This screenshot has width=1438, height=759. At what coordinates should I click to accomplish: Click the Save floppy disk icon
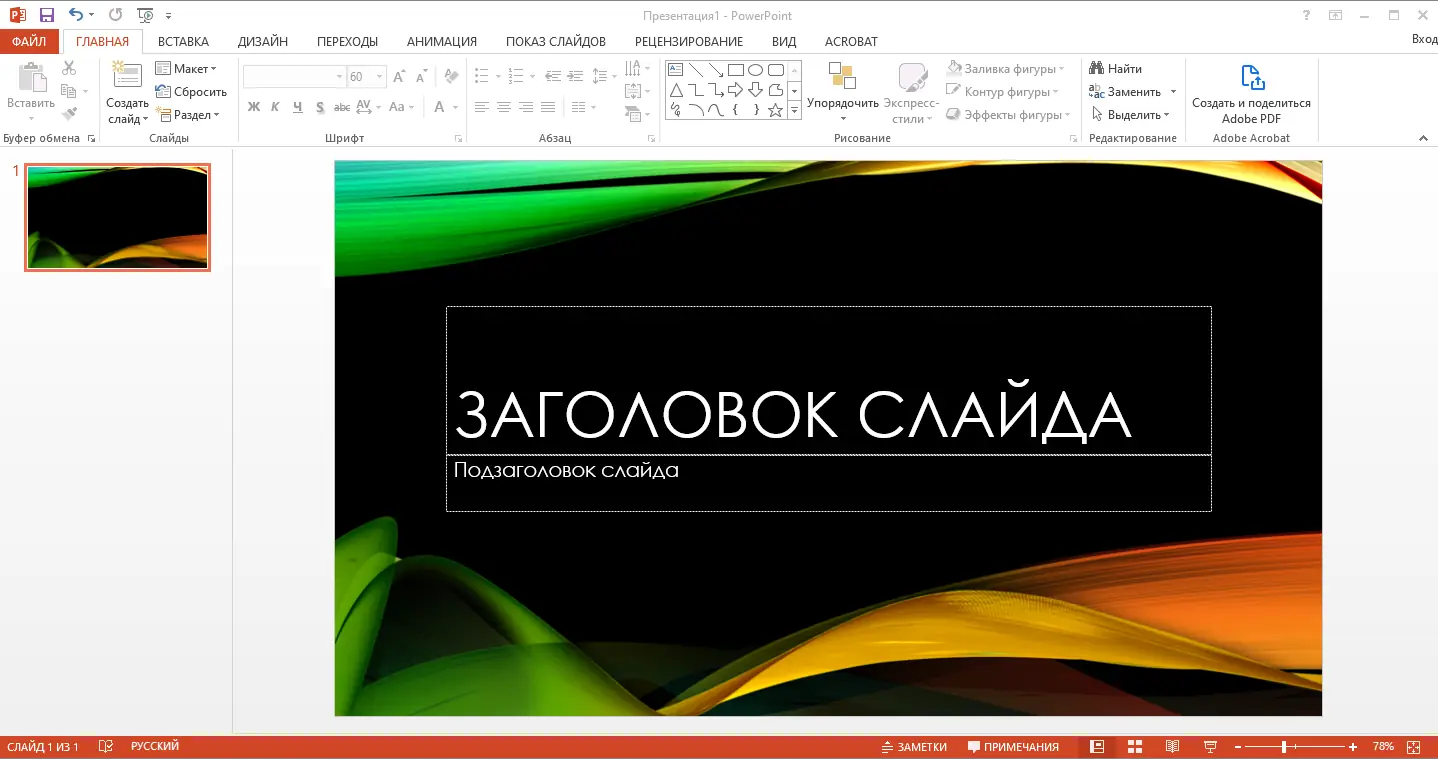pos(46,15)
